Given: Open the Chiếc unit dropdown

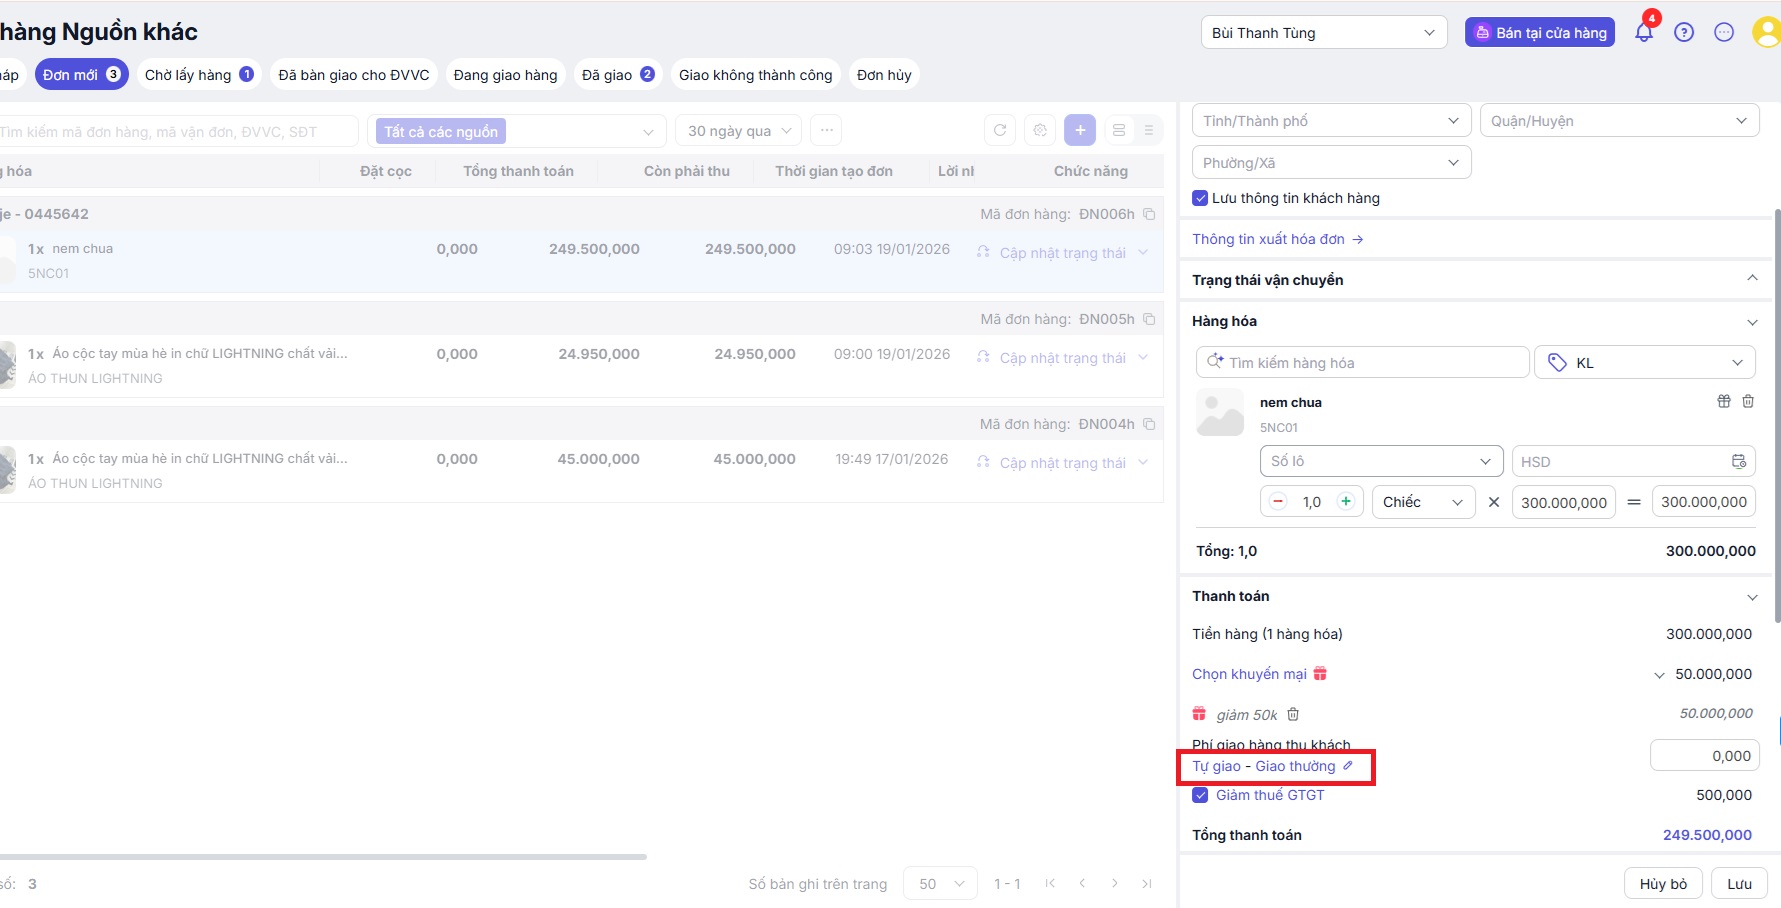Looking at the screenshot, I should pos(1422,502).
